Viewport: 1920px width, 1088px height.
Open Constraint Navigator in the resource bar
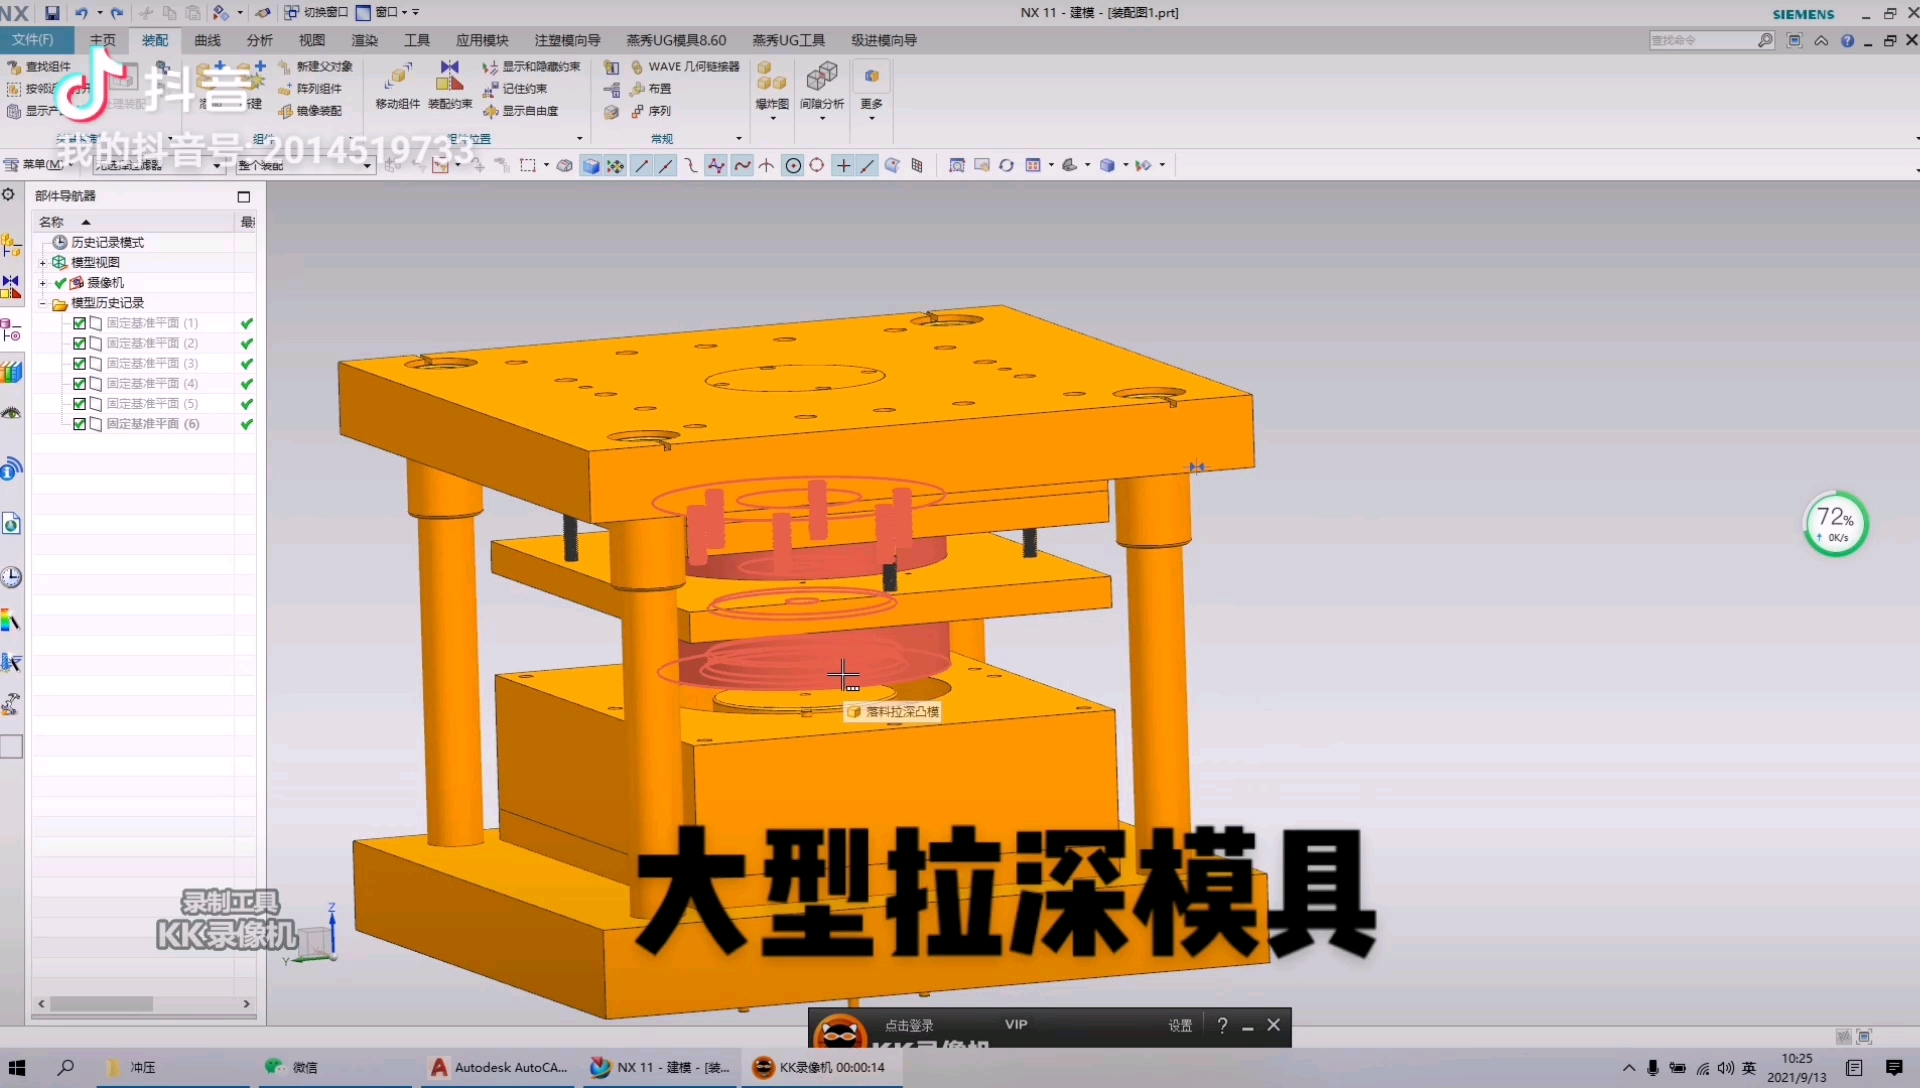11,286
